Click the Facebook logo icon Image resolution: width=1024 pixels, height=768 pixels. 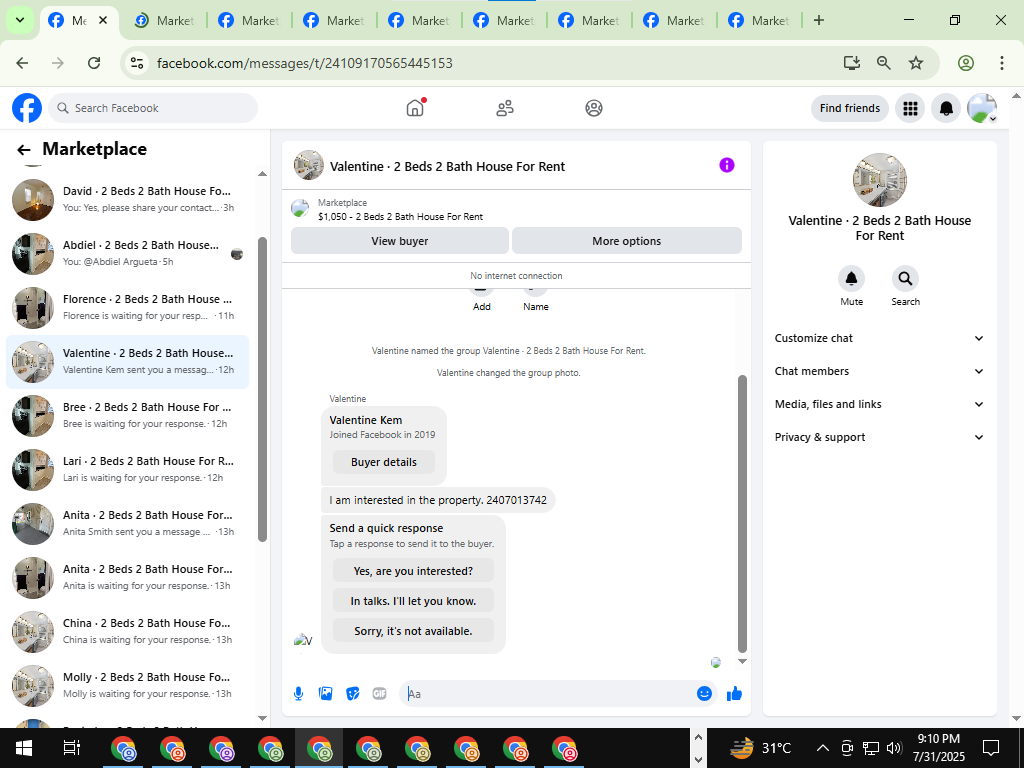tap(27, 108)
